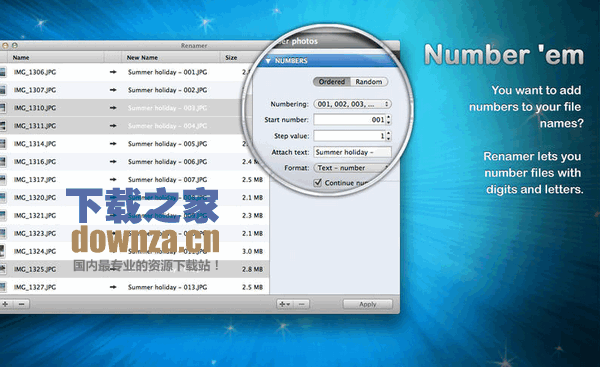This screenshot has width=600, height=367.
Task: Click the Attach text field
Action: (352, 152)
